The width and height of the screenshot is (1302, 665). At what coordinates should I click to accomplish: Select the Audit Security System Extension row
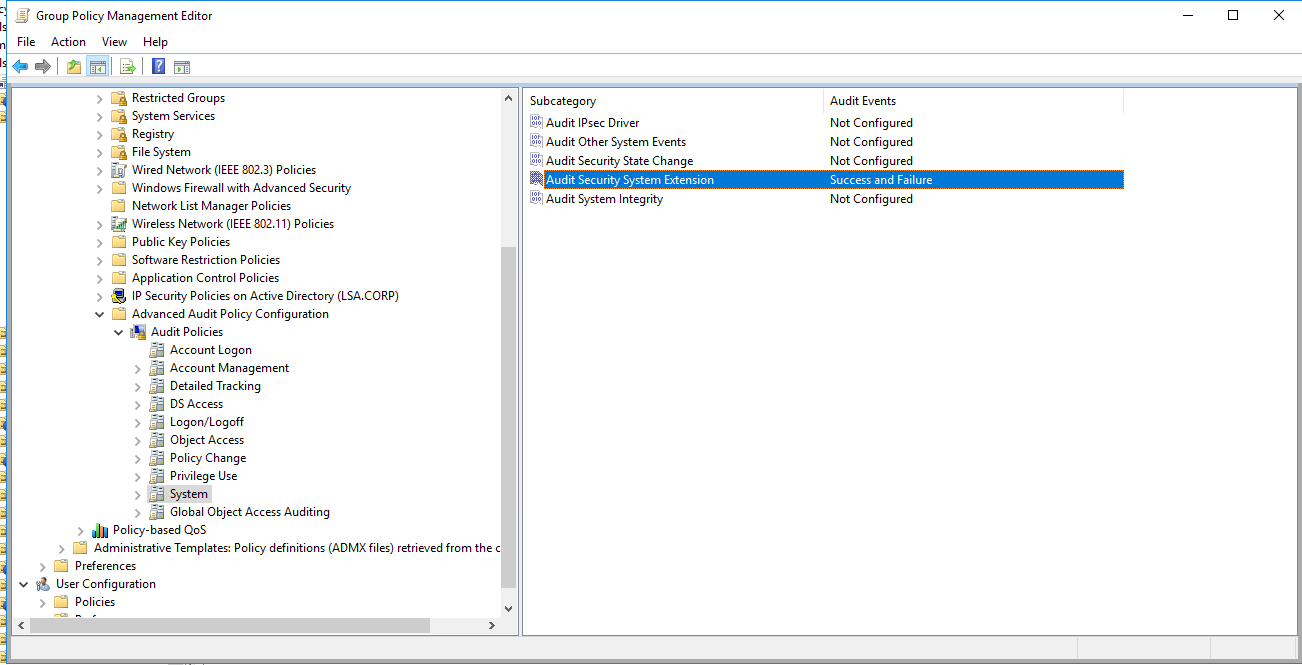(x=825, y=180)
